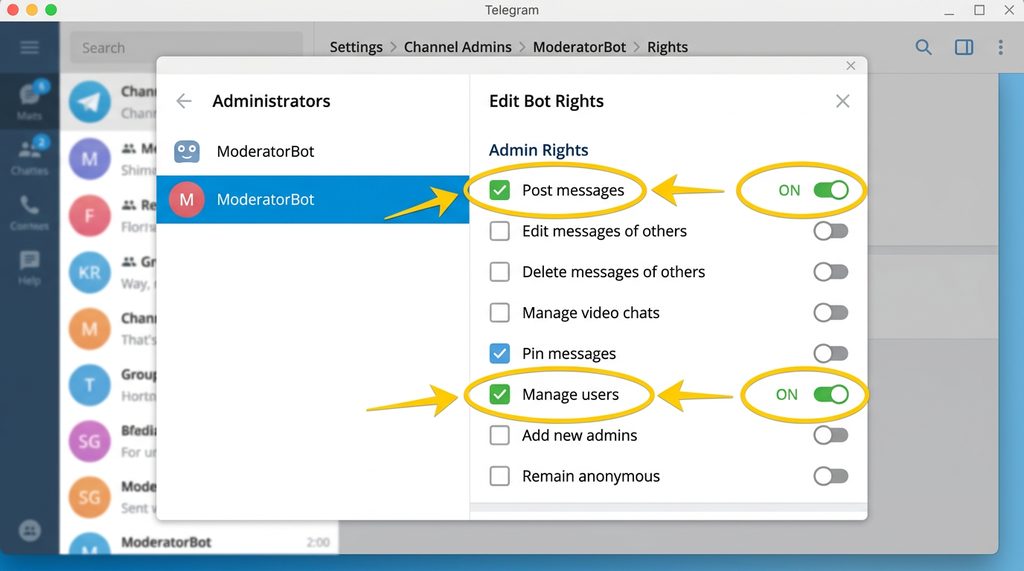Enable the Edit messages of others checkbox
1024x571 pixels.
click(500, 231)
